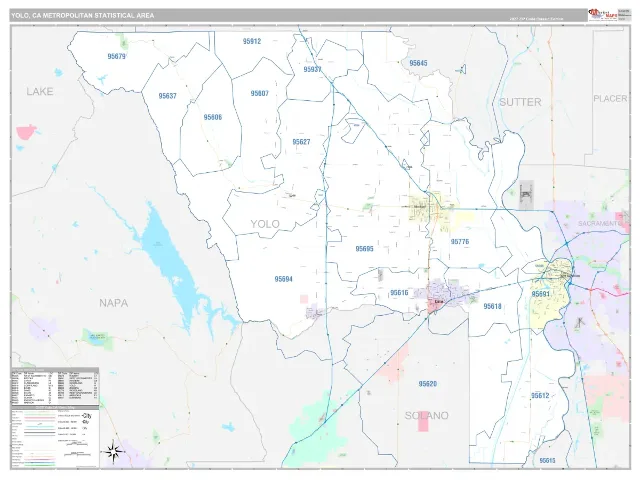Image resolution: width=640 pixels, height=480 pixels.
Task: Click the ZIP code index table
Action: (x=55, y=386)
